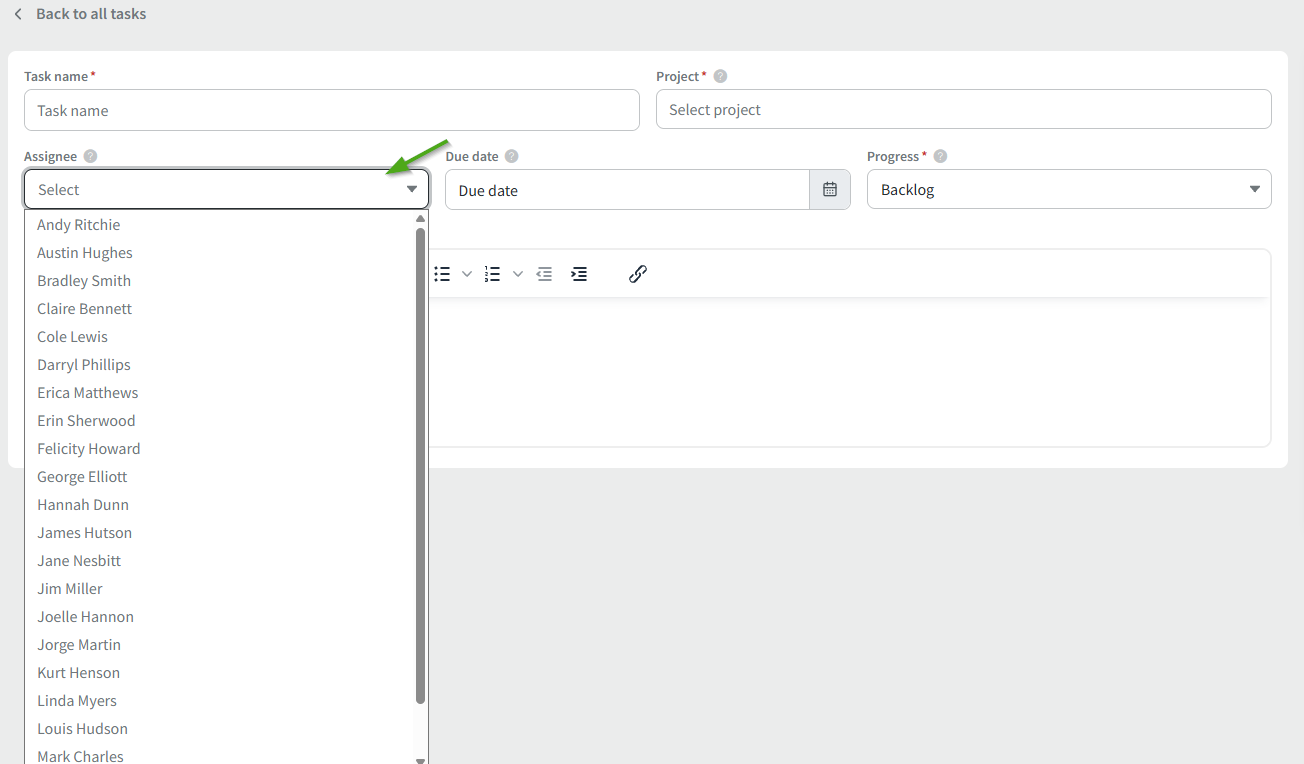Click the insert link icon
The width and height of the screenshot is (1304, 764).
point(638,274)
